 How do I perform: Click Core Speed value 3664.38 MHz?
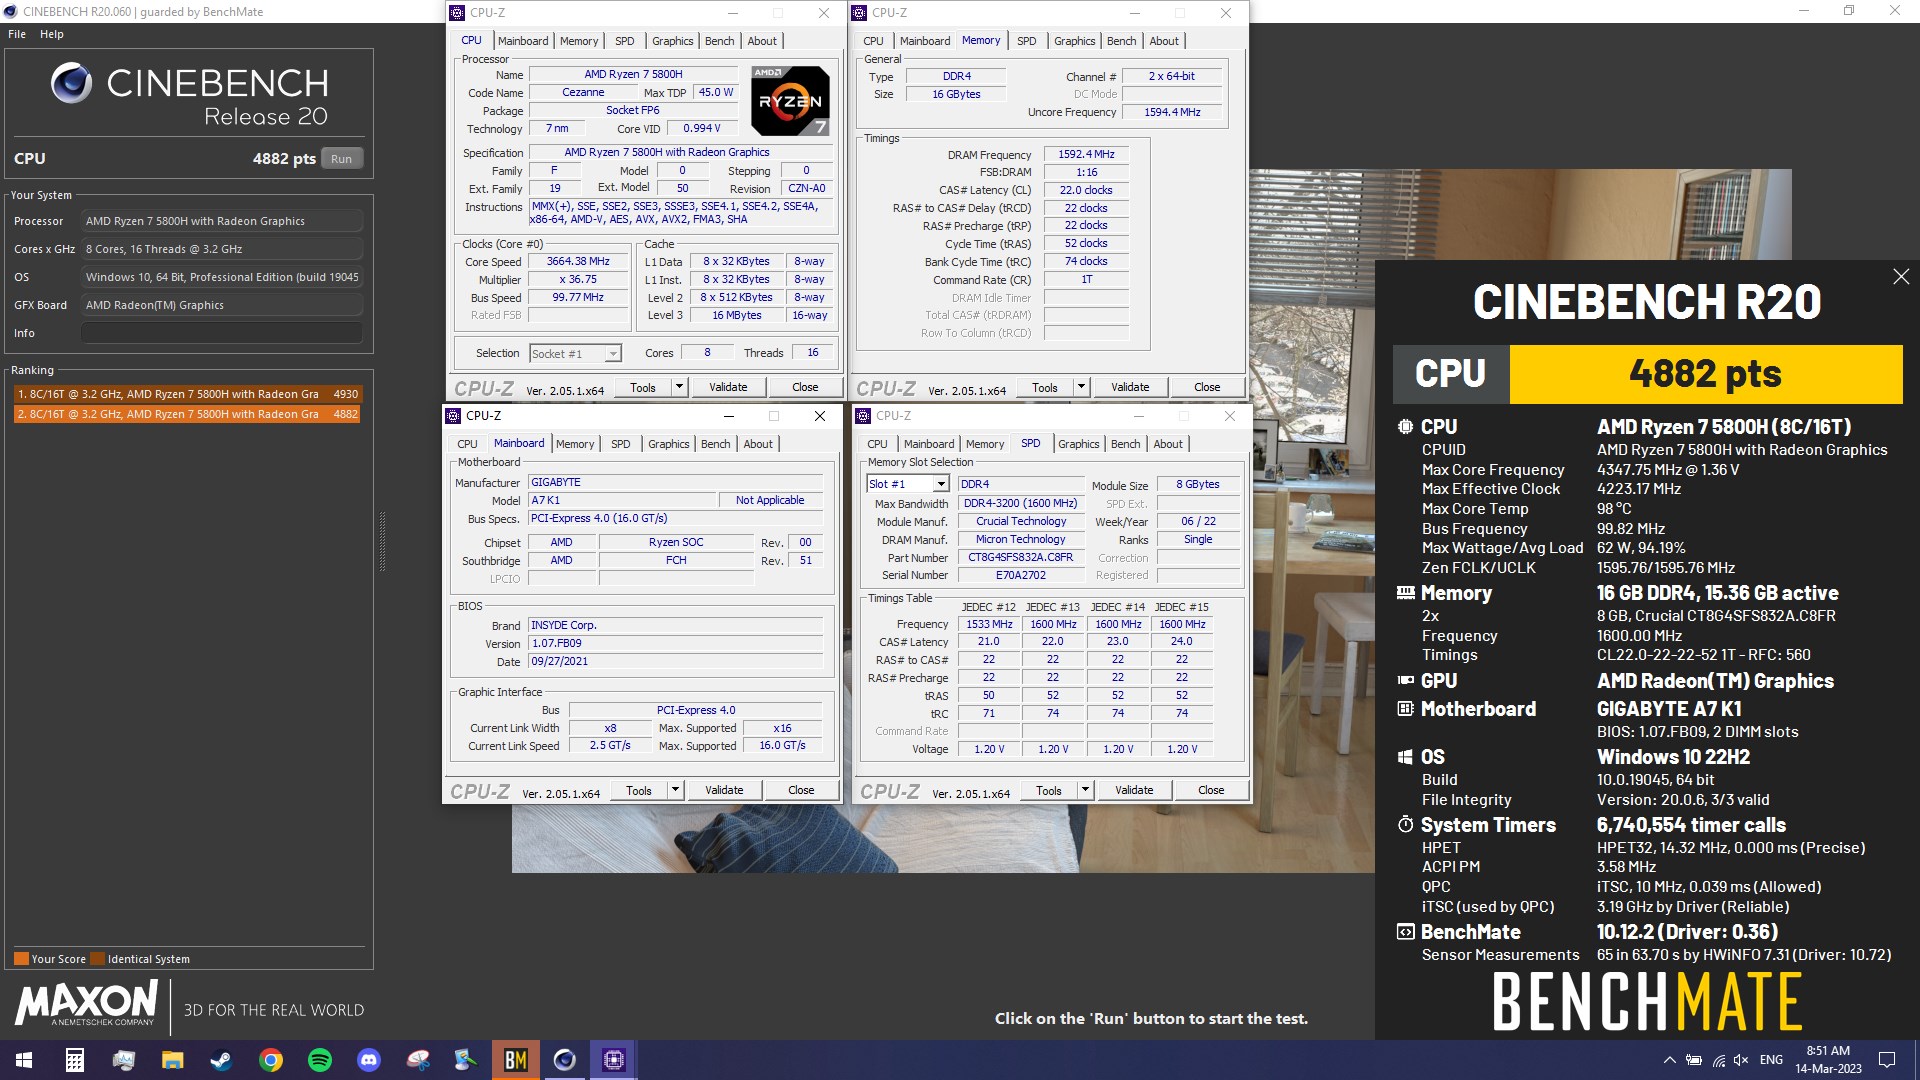click(578, 261)
